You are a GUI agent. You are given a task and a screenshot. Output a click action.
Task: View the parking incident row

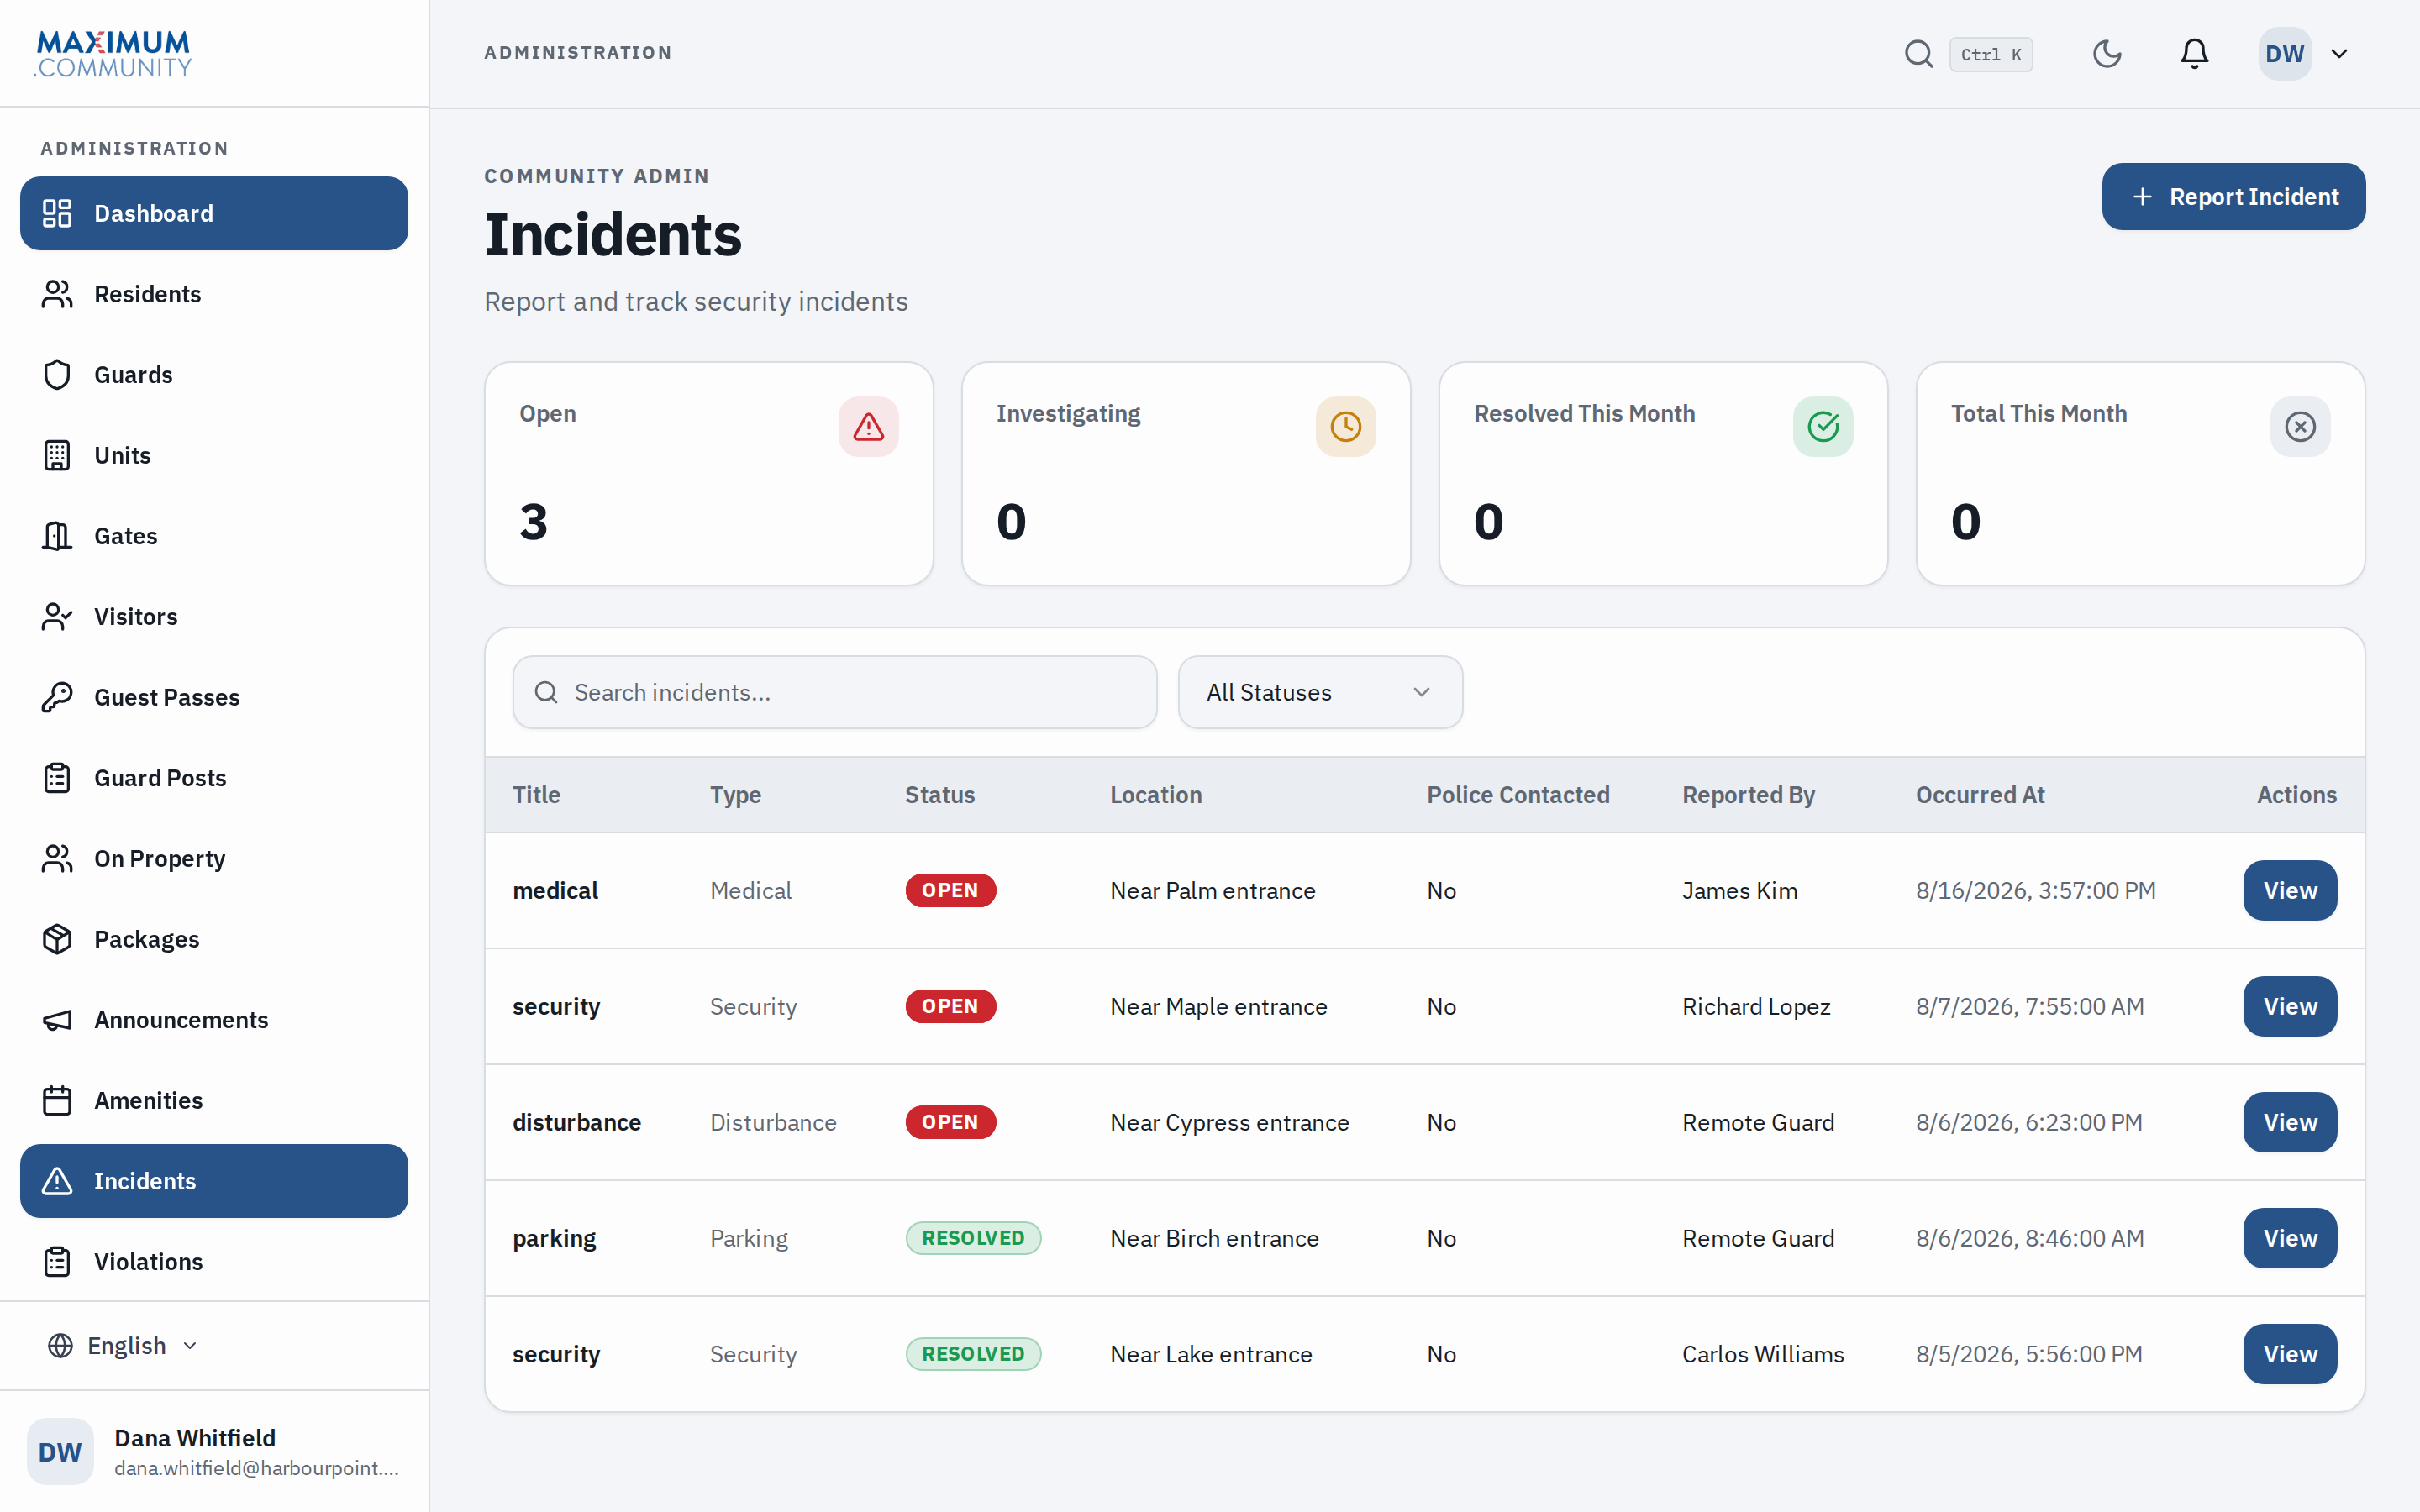pyautogui.click(x=2289, y=1238)
